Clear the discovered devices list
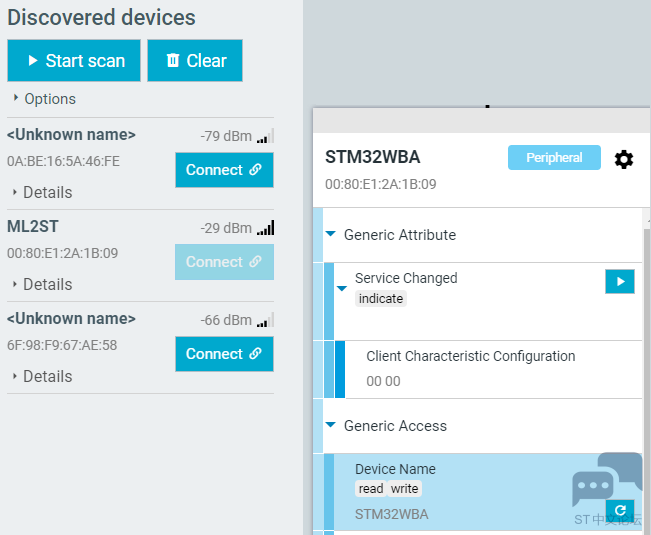Image resolution: width=651 pixels, height=535 pixels. [x=195, y=61]
